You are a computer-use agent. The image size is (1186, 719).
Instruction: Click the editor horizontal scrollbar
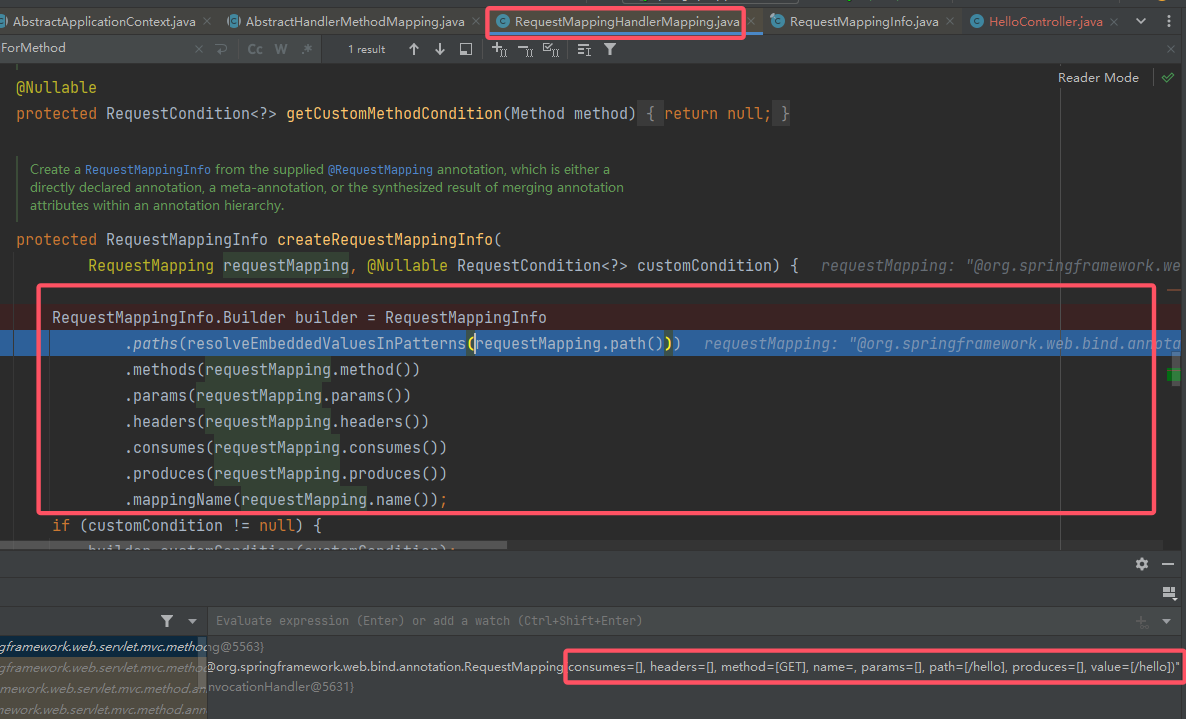click(x=253, y=544)
